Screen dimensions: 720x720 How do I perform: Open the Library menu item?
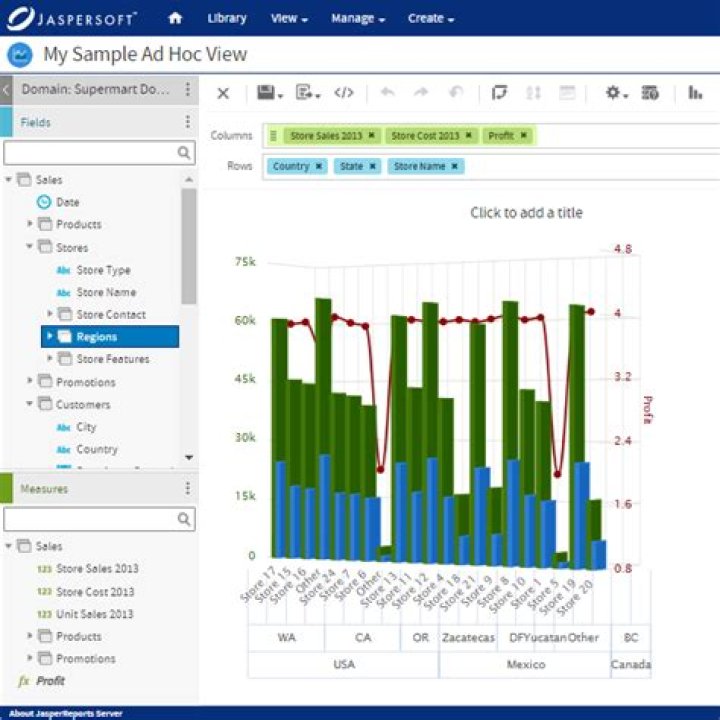pos(227,18)
